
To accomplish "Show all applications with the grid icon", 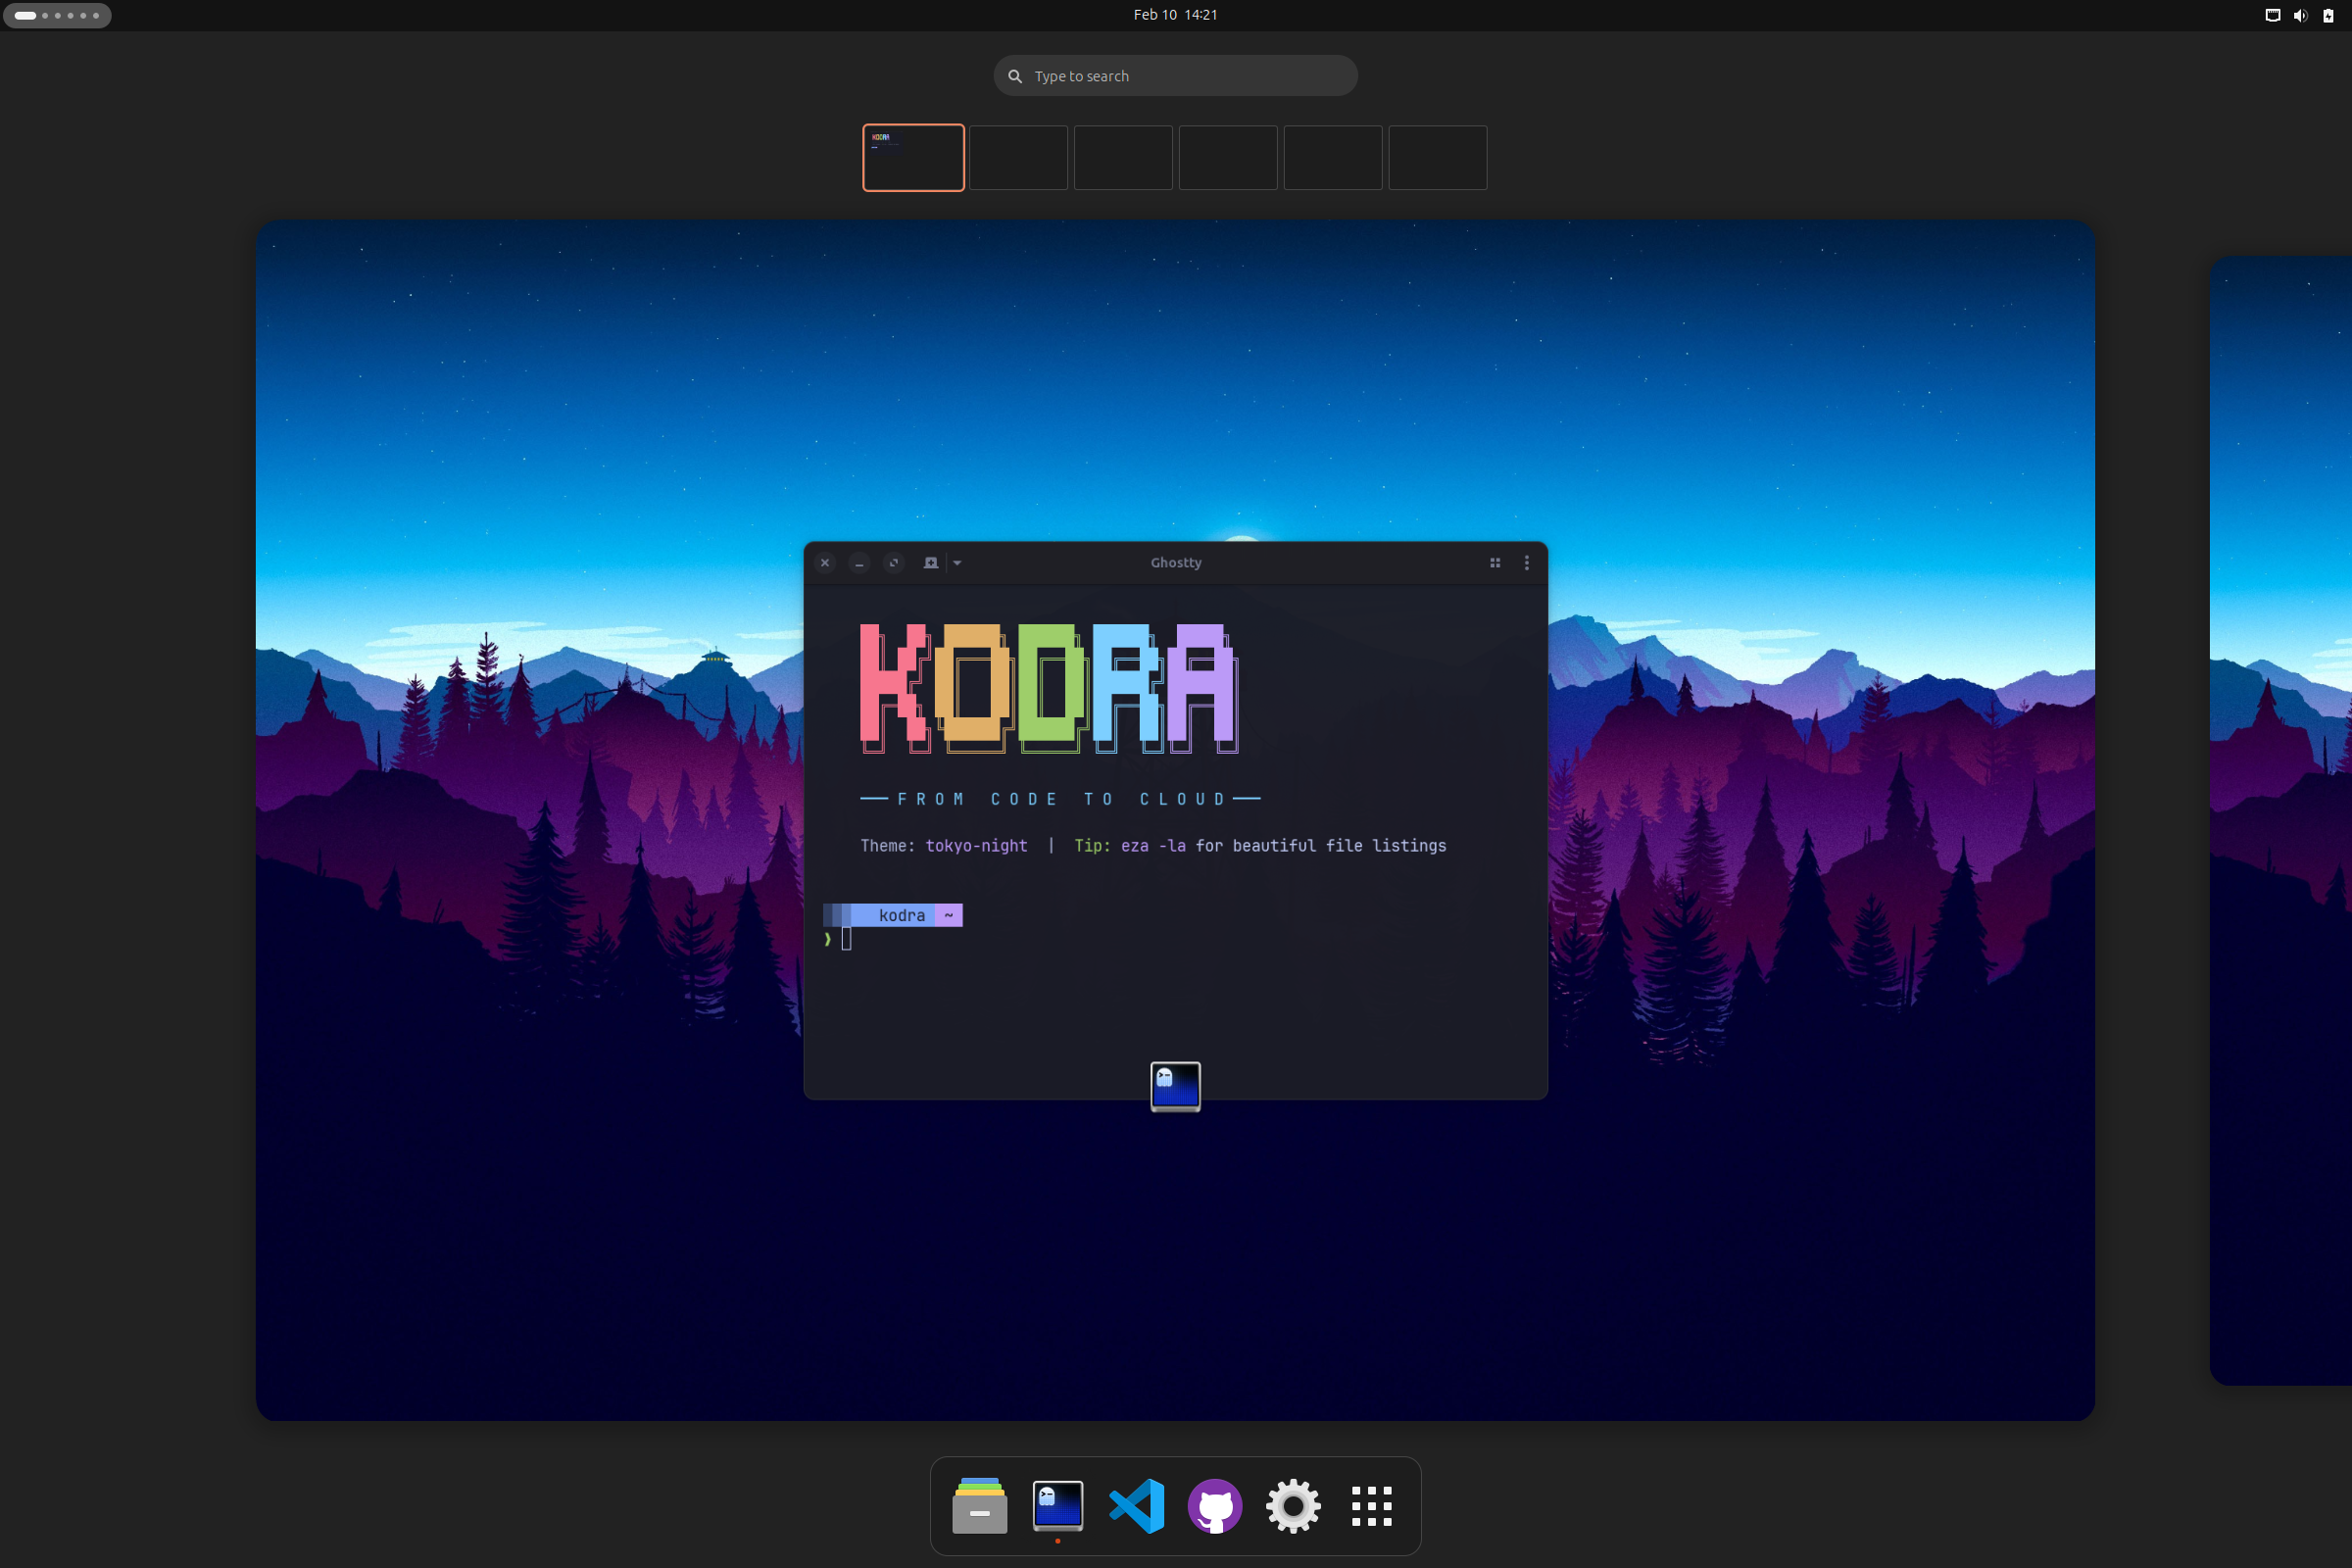I will click(1372, 1506).
